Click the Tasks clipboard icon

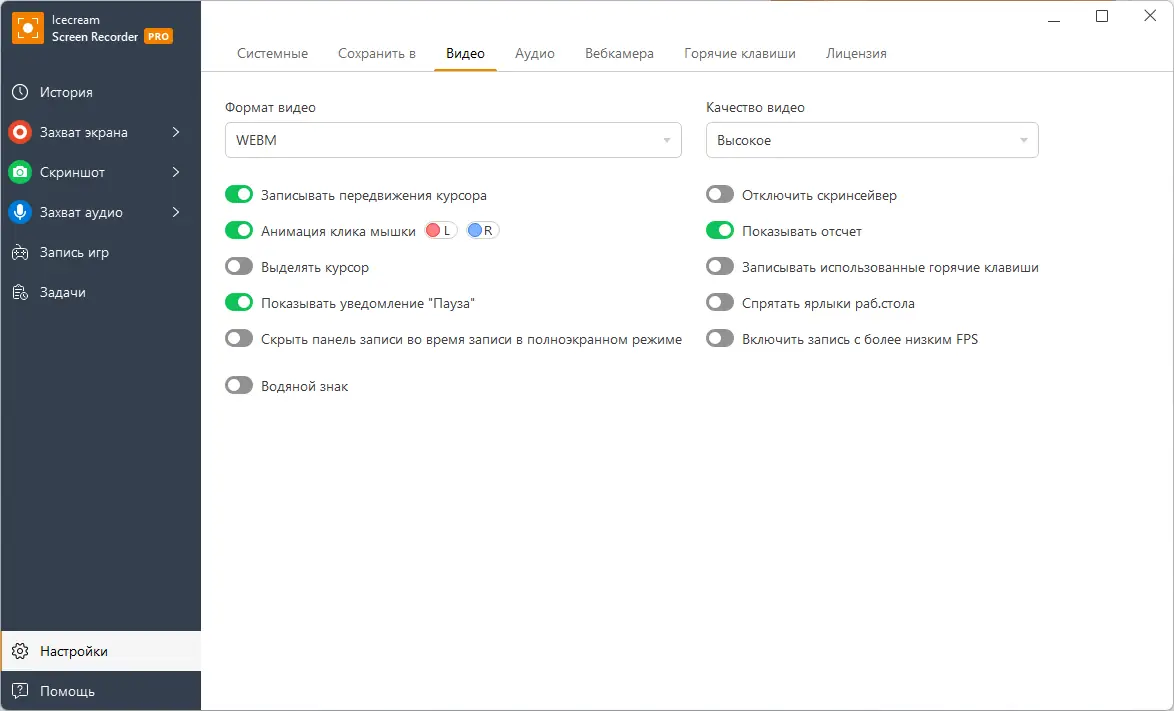pos(20,292)
